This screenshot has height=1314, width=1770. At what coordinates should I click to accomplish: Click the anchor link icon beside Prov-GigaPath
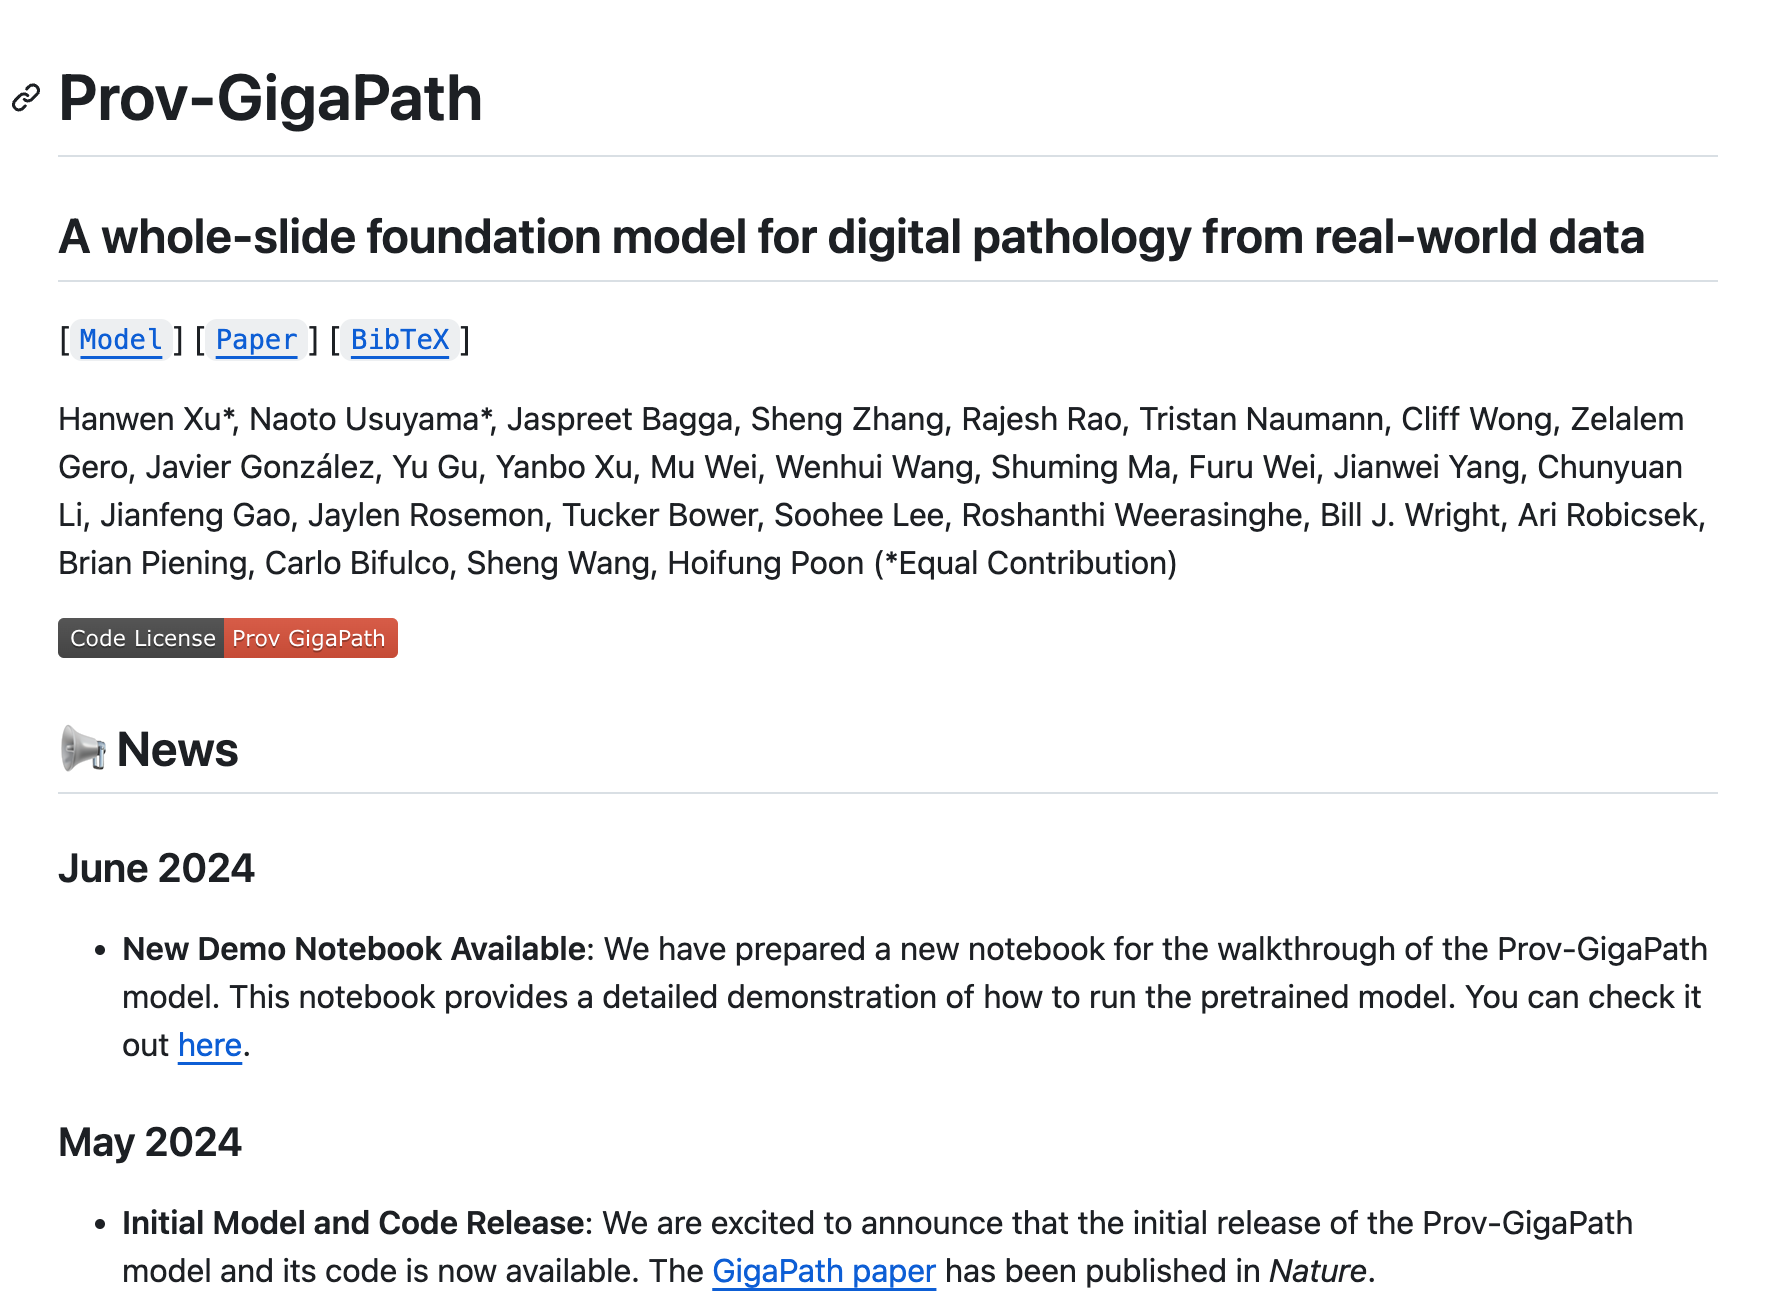pos(26,98)
